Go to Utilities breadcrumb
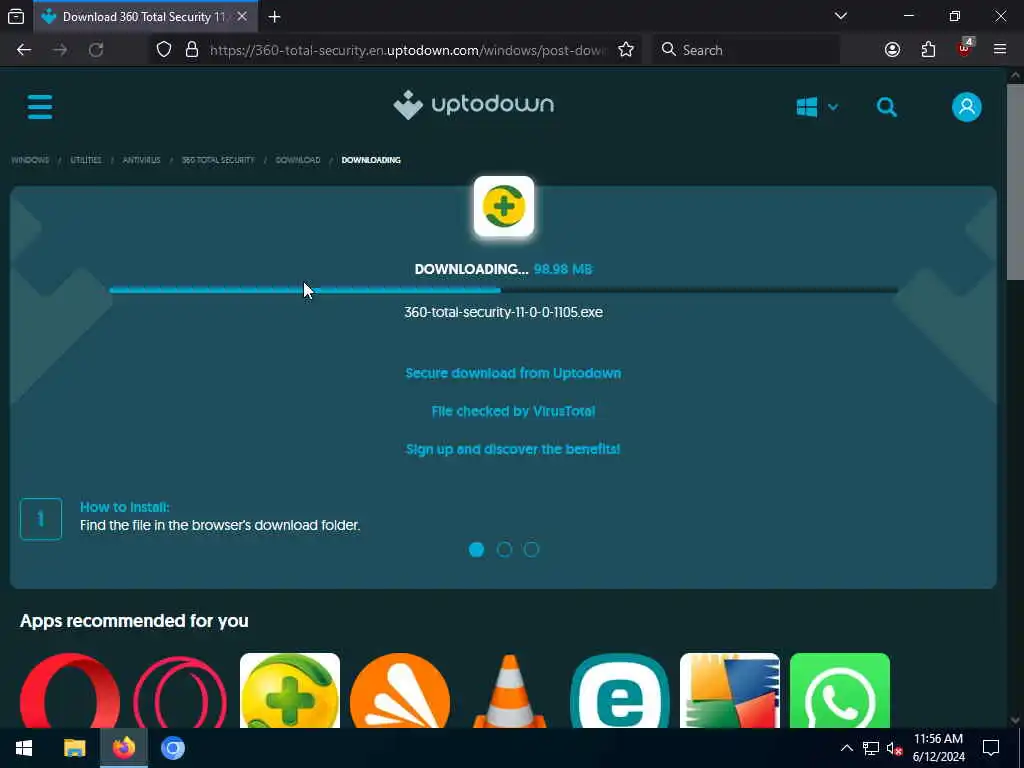This screenshot has width=1024, height=768. click(x=86, y=160)
